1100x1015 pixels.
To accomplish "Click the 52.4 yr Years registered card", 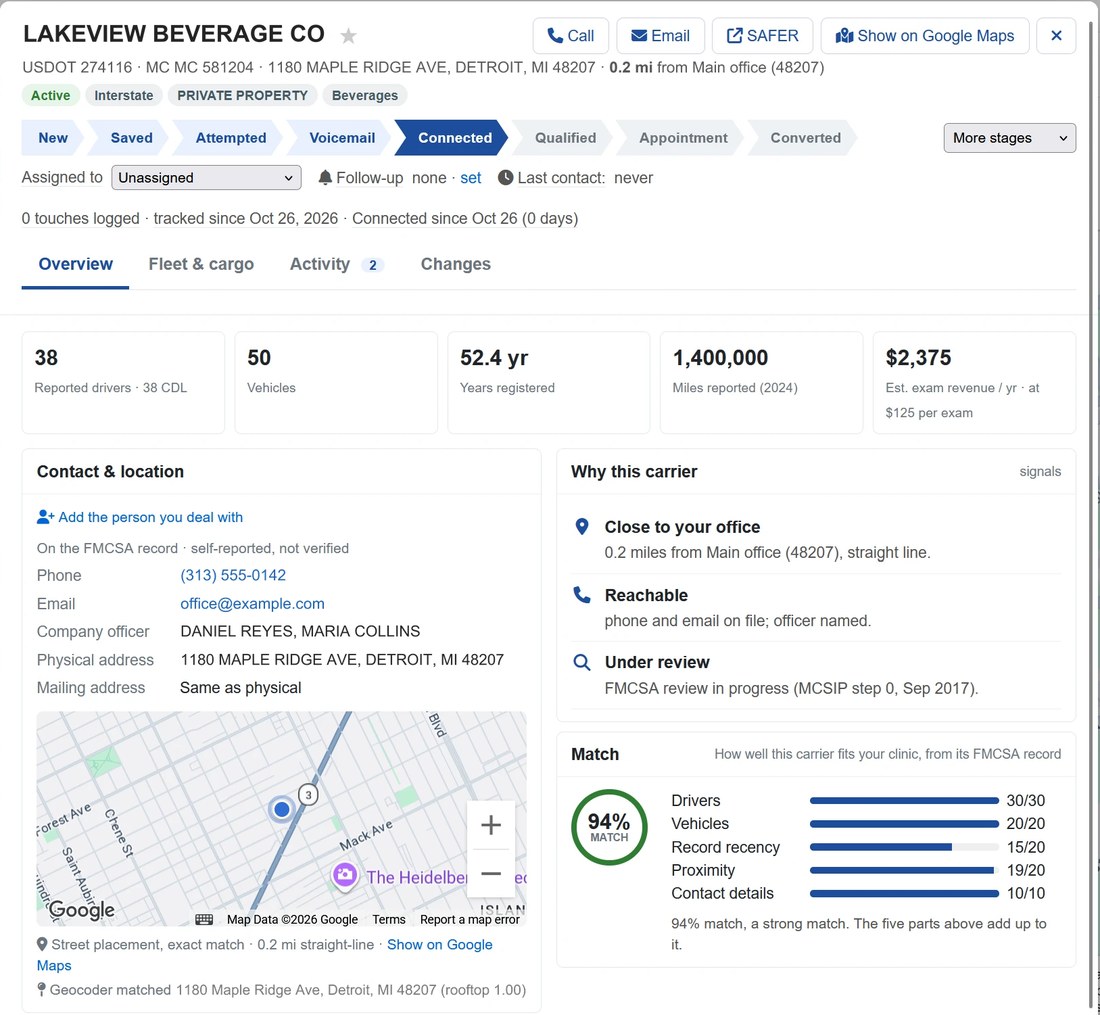I will pos(549,382).
